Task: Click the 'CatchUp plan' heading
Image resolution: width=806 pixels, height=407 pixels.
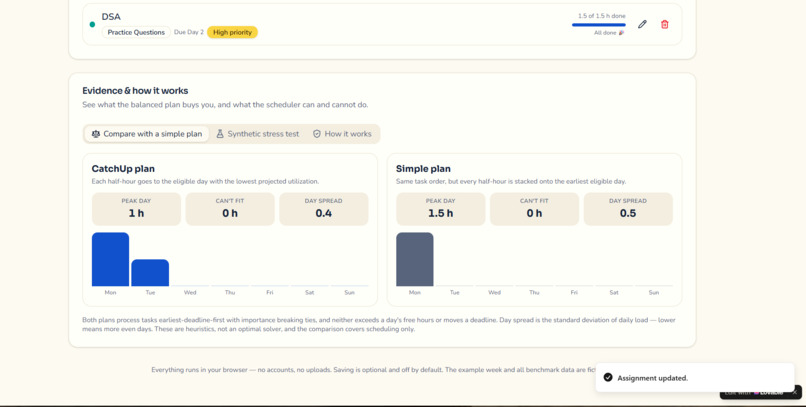Action: [123, 169]
